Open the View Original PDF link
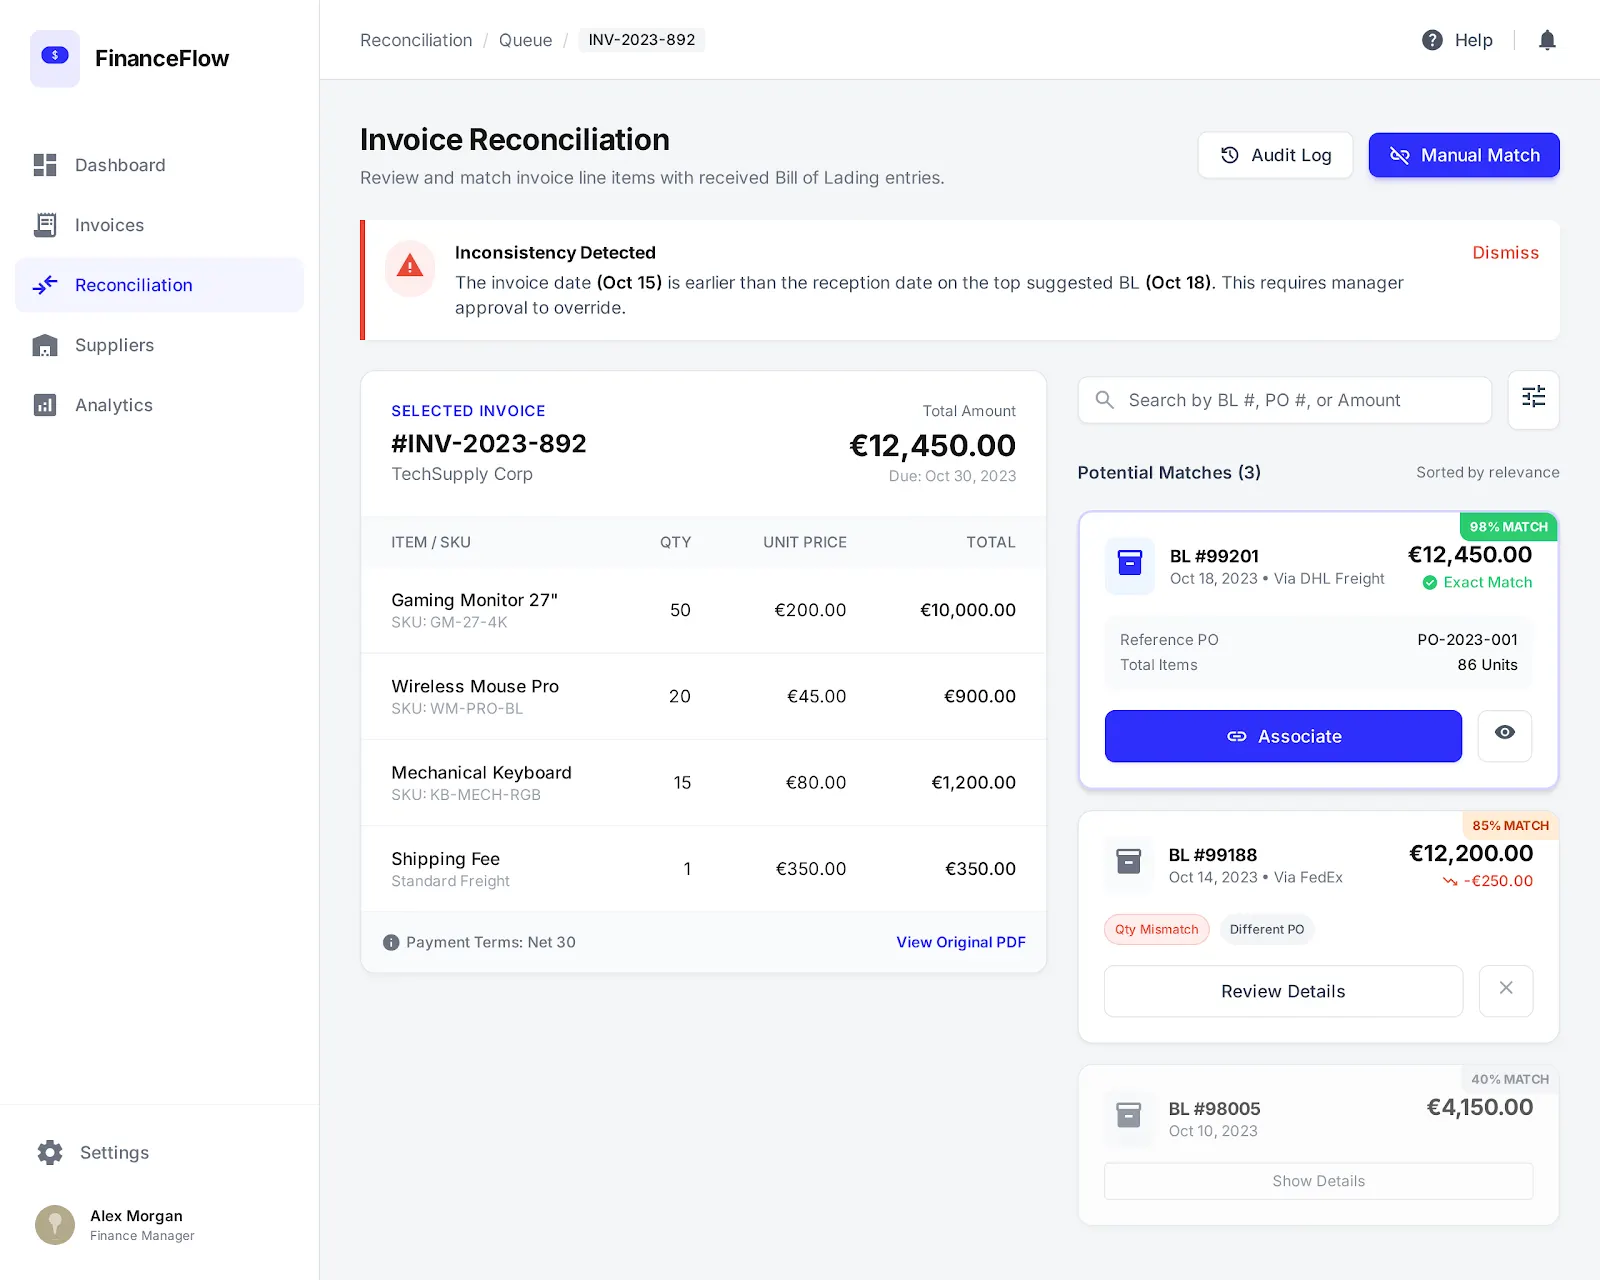Screen dimensions: 1600x1280 961,942
